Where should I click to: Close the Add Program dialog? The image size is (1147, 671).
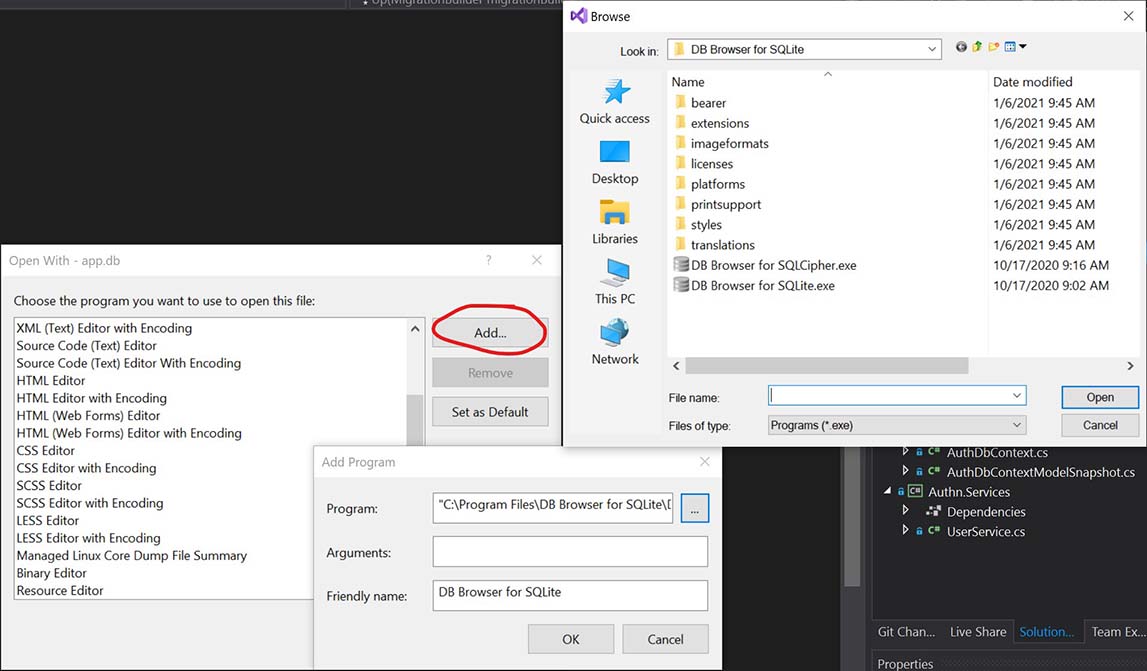click(x=704, y=462)
